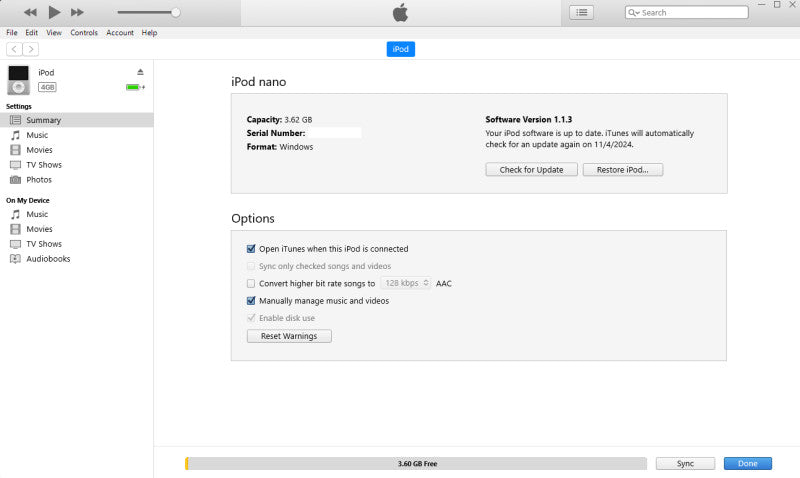Toggle Open iTunes when this iPod is connected
The image size is (800, 478).
click(x=251, y=249)
